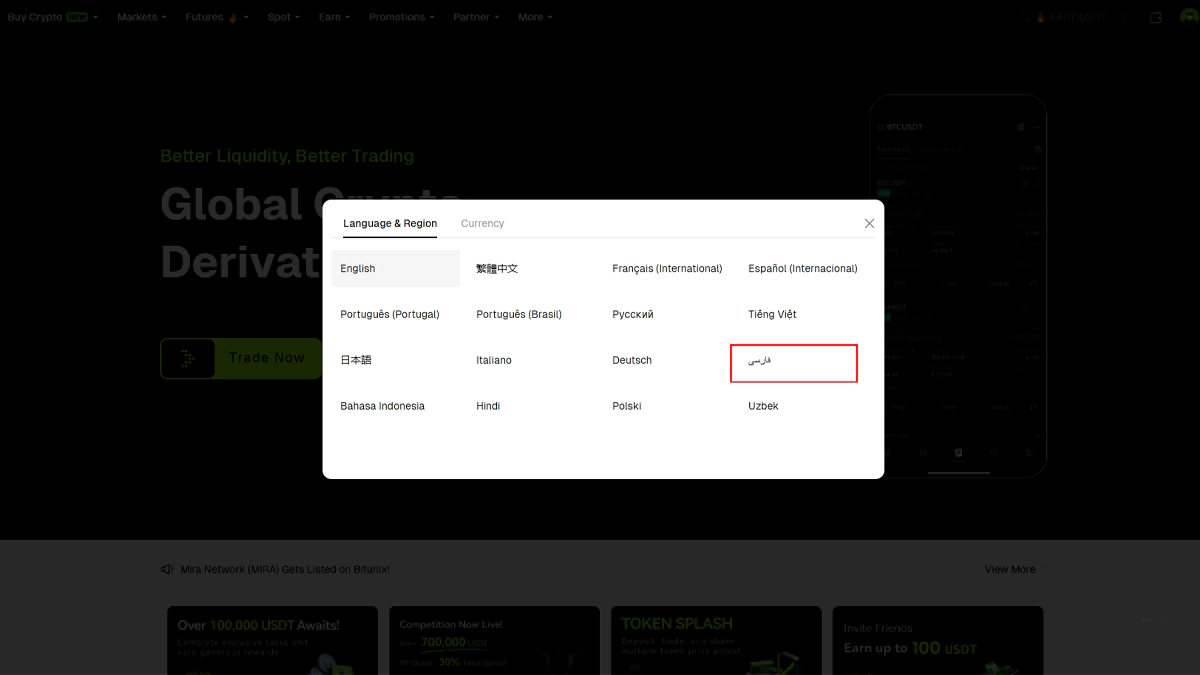The image size is (1200, 675).
Task: Close the Language & Region dialog
Action: [x=869, y=224]
